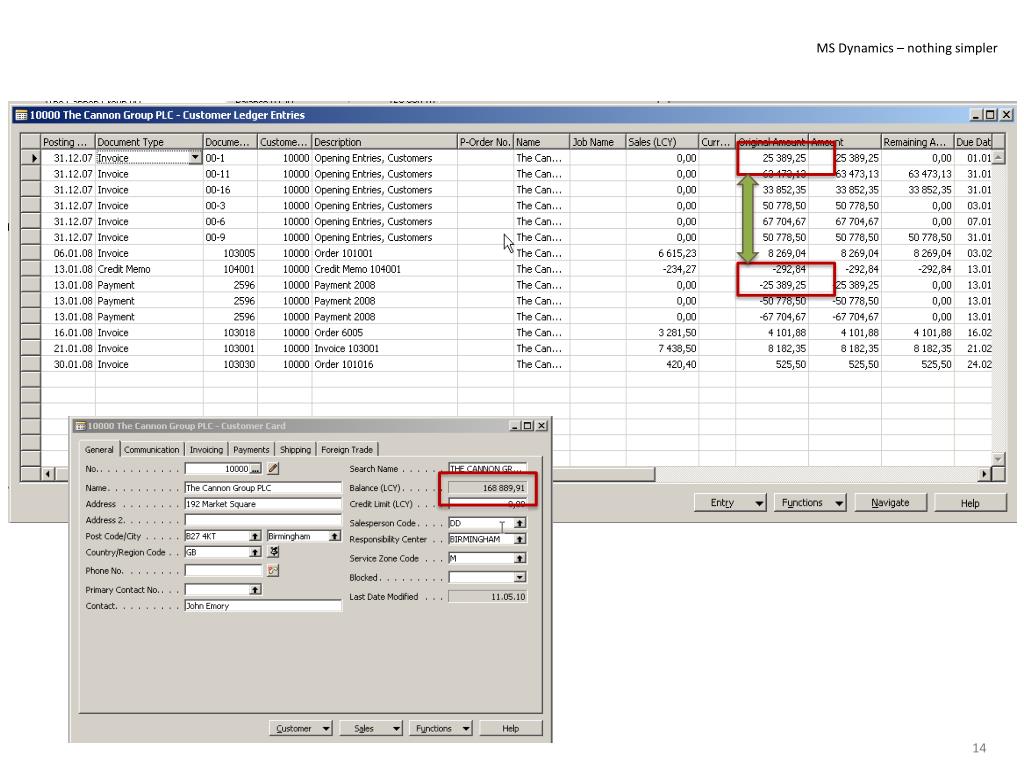Viewport: 1024px width, 768px height.
Task: Open the online map icon beside Country/Region Code
Action: point(274,552)
